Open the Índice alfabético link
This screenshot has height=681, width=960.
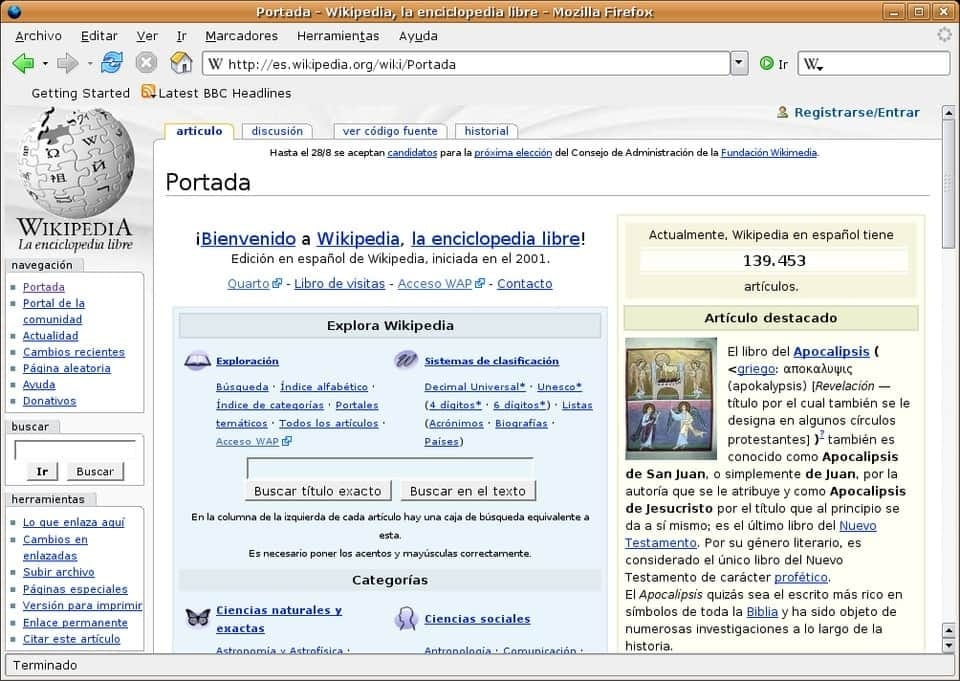point(324,386)
